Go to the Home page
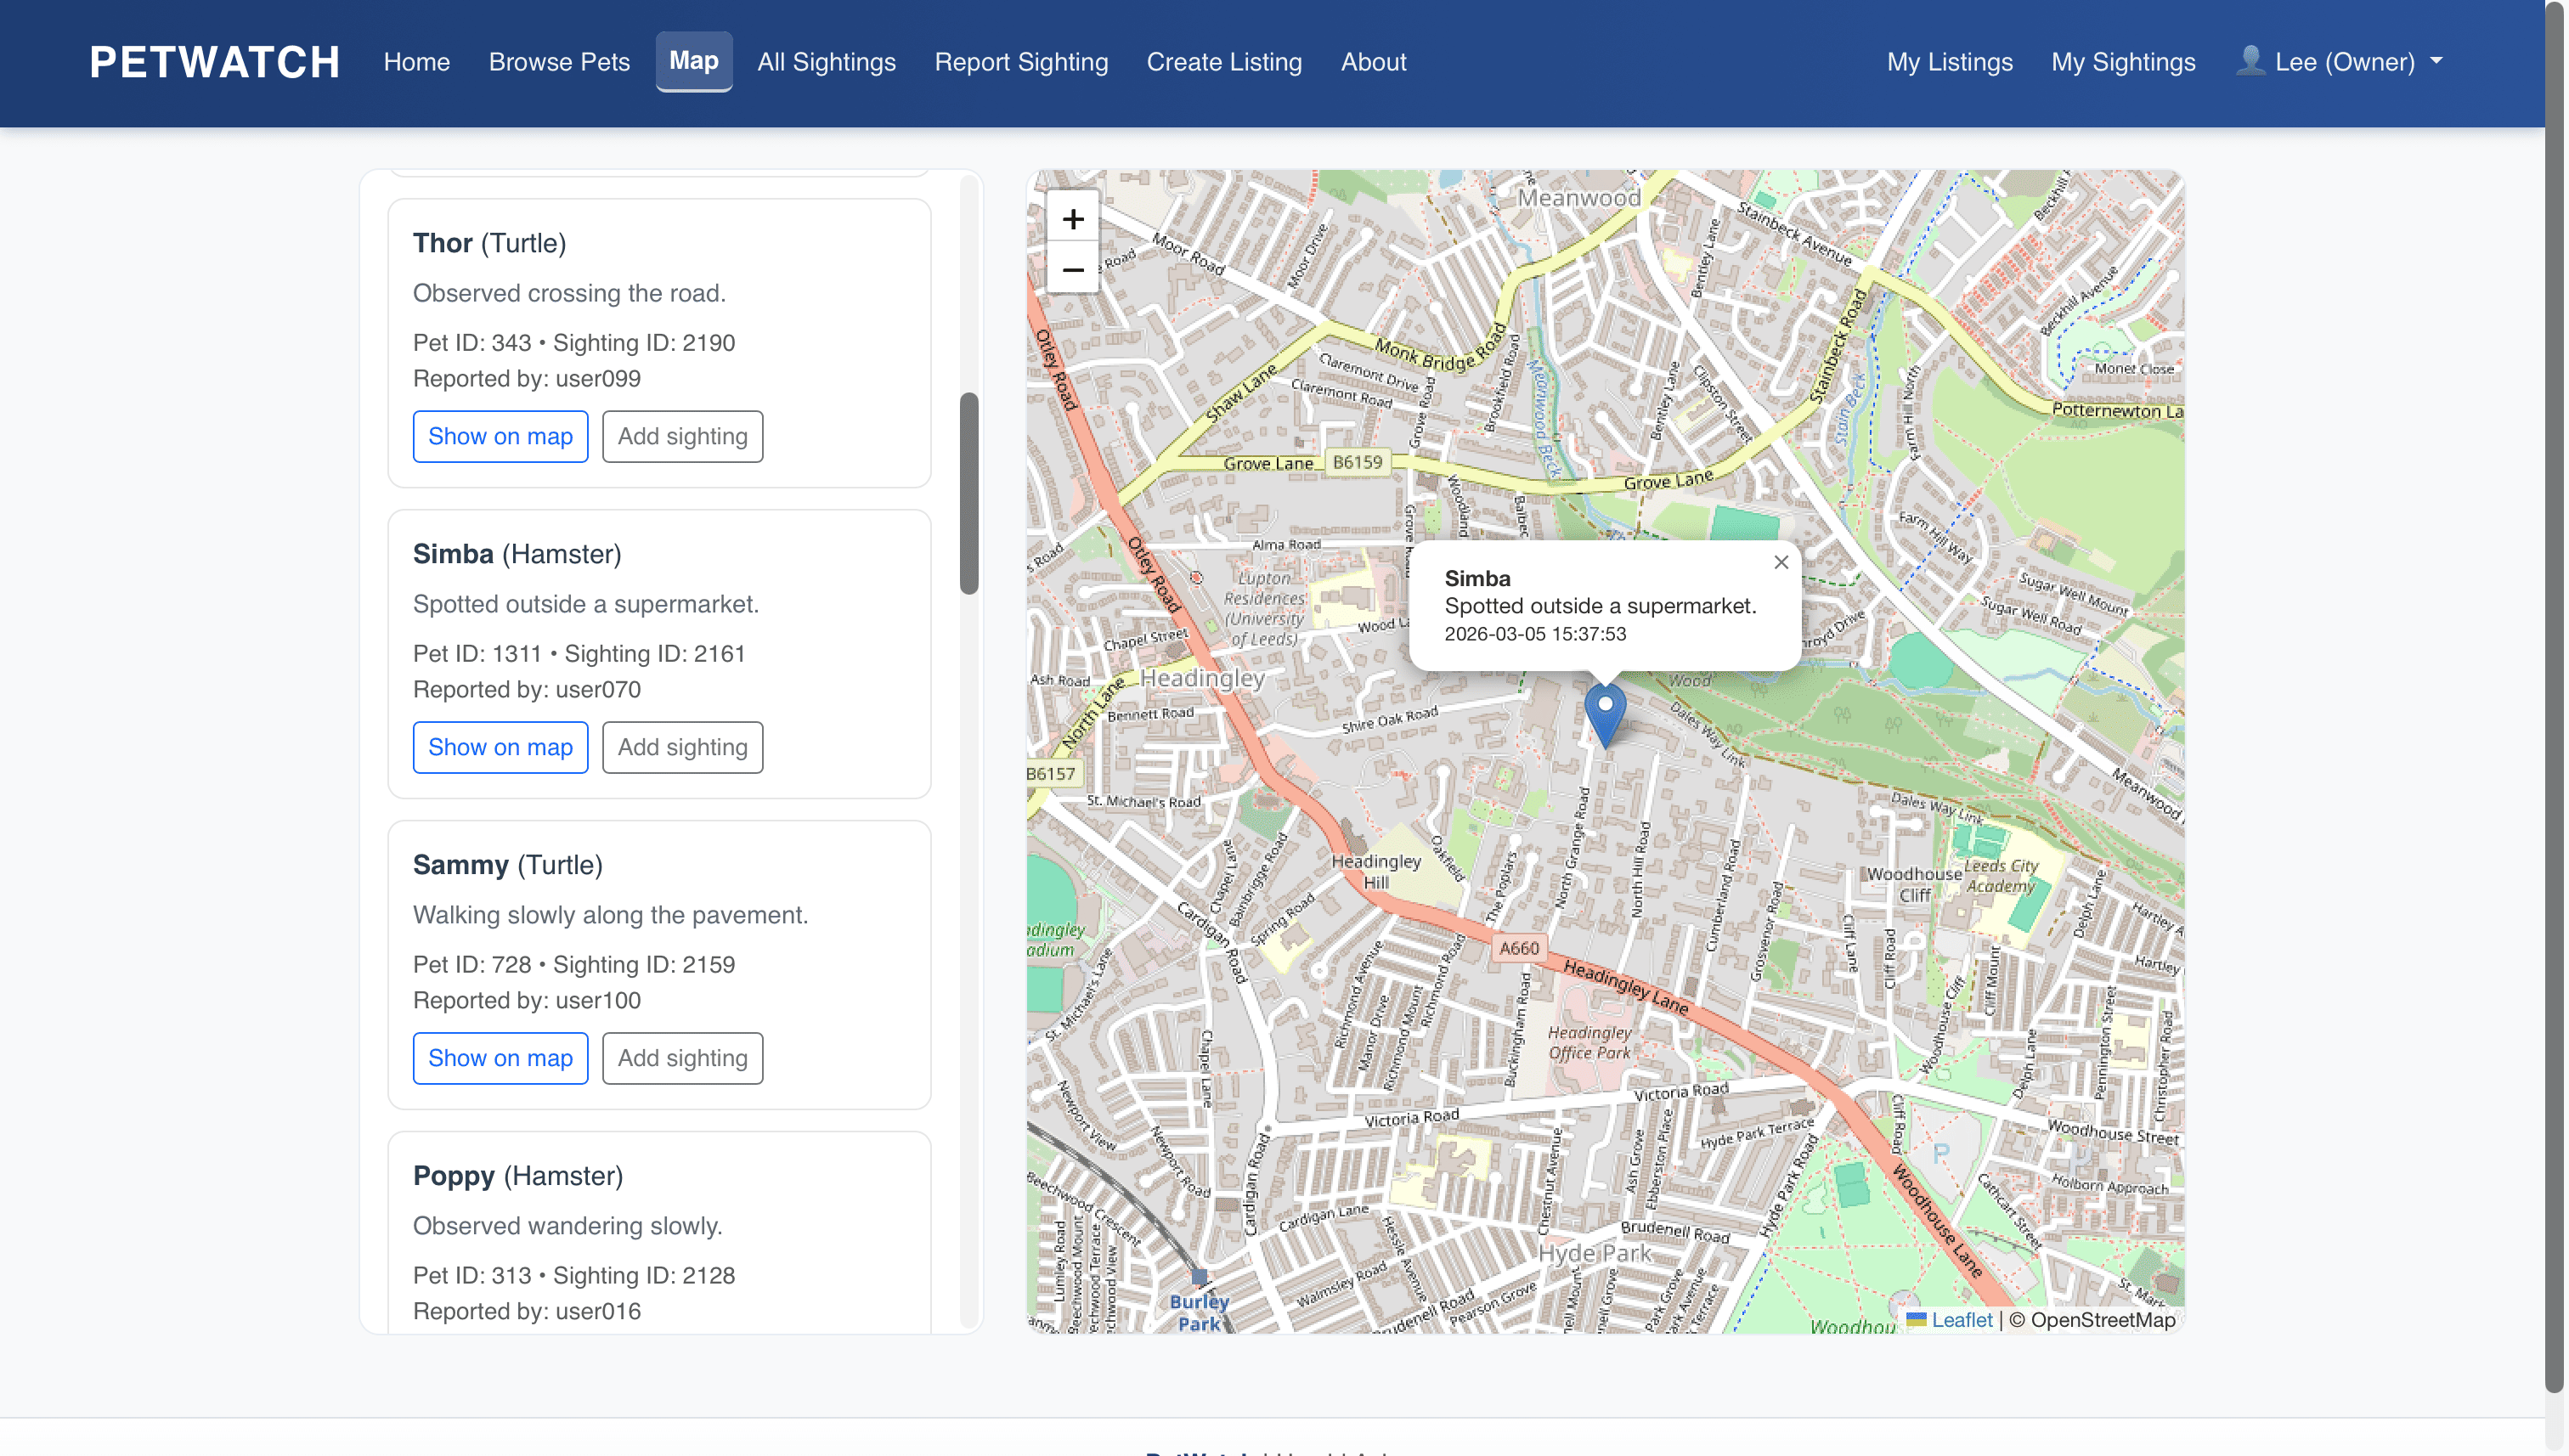 (417, 62)
